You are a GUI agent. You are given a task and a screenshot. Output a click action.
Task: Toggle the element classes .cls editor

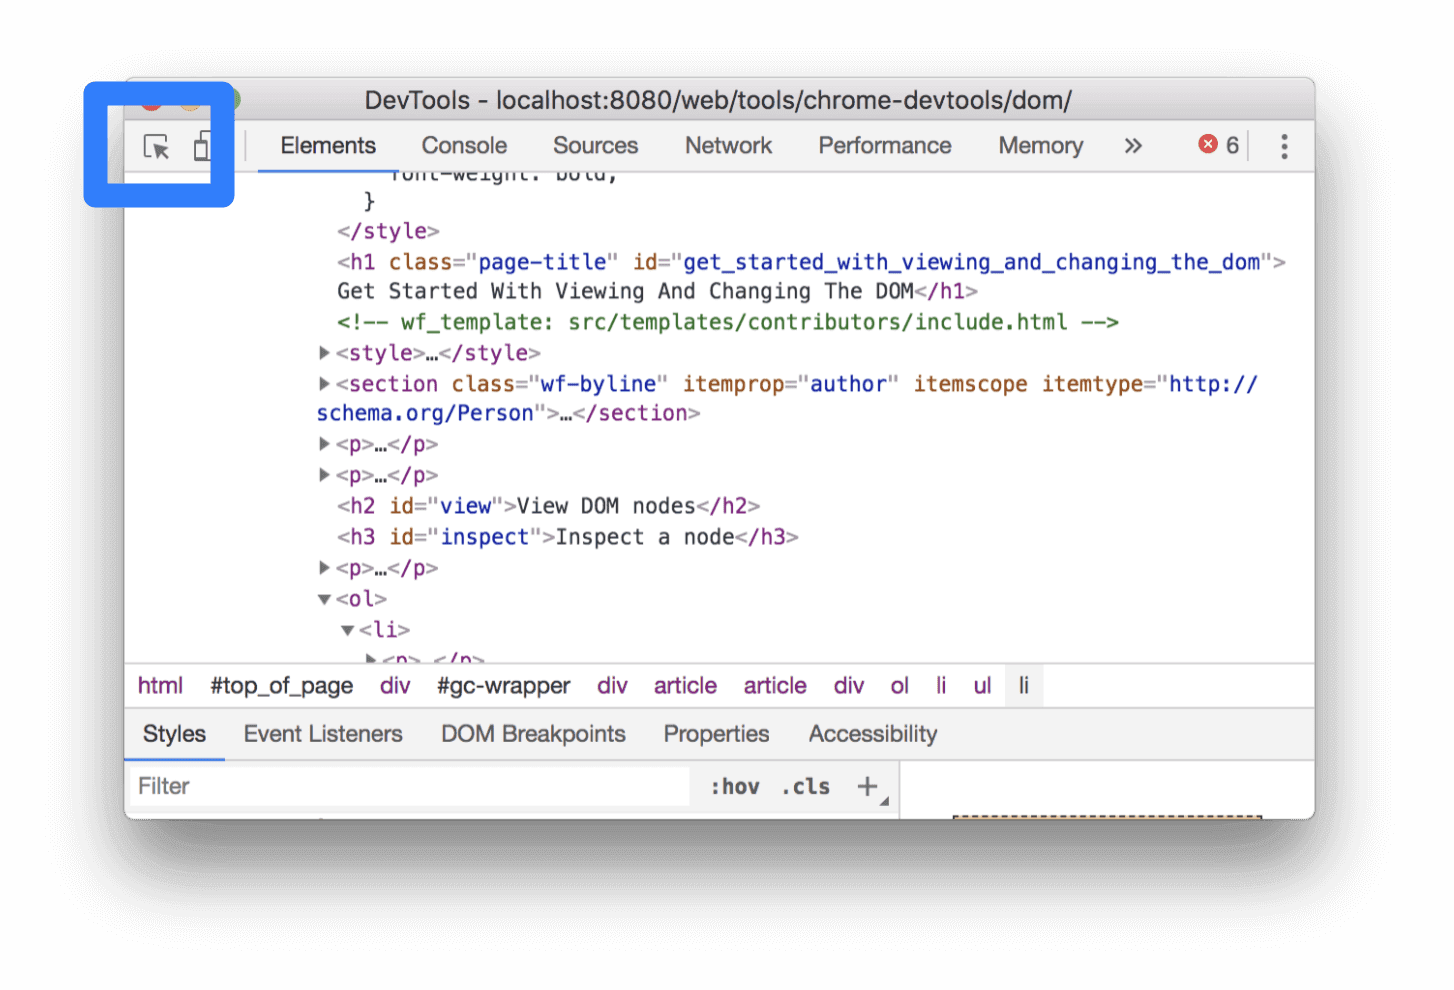coord(805,786)
